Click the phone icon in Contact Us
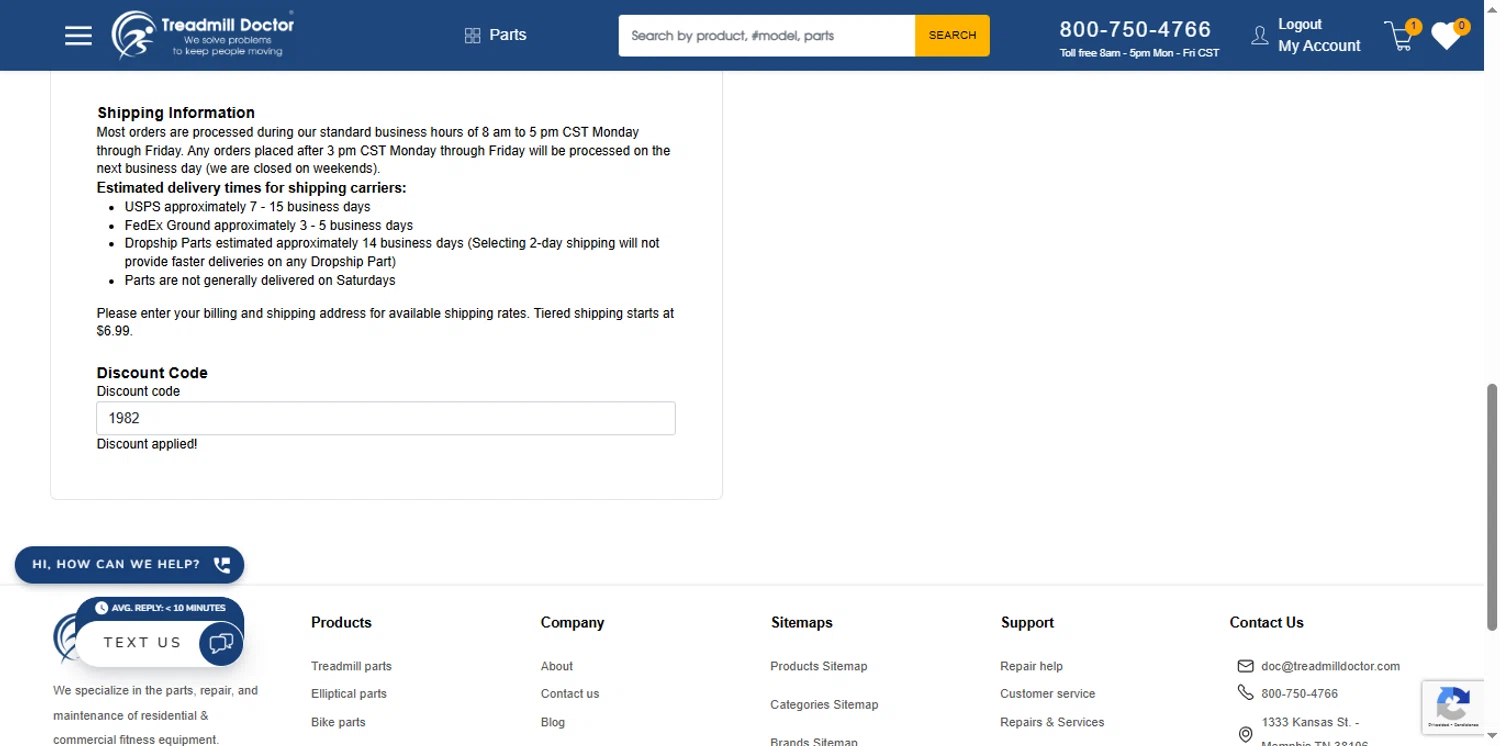The height and width of the screenshot is (746, 1500). [1245, 692]
